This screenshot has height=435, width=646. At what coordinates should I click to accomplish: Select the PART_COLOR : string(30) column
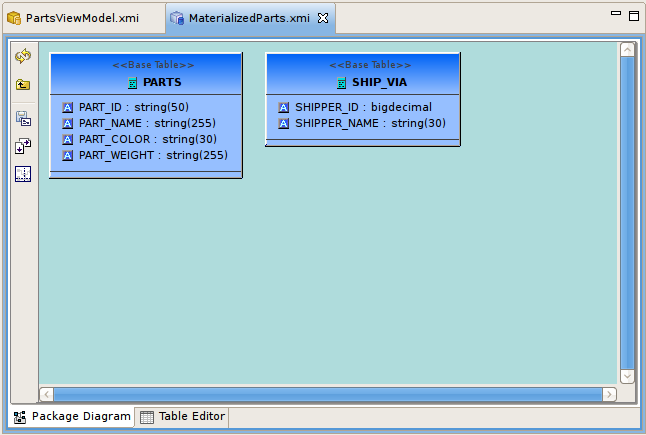click(147, 139)
